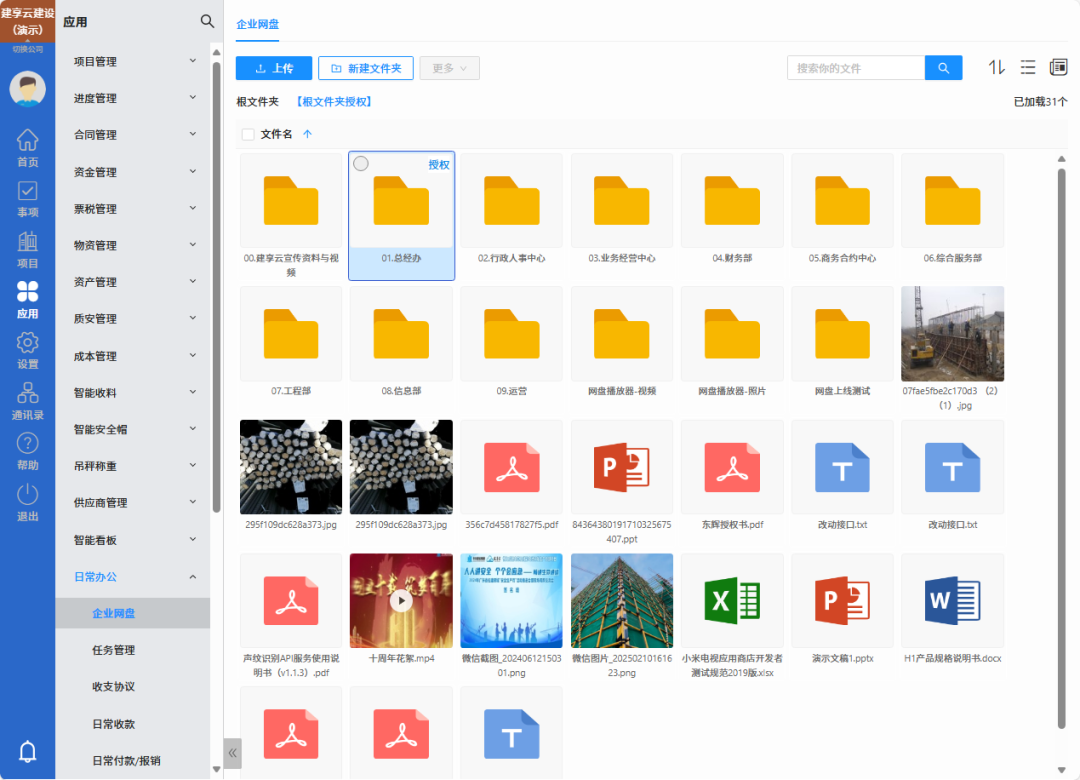Viewport: 1080px width, 780px height.
Task: Toggle 文件名 sort arrow in header
Action: (307, 134)
